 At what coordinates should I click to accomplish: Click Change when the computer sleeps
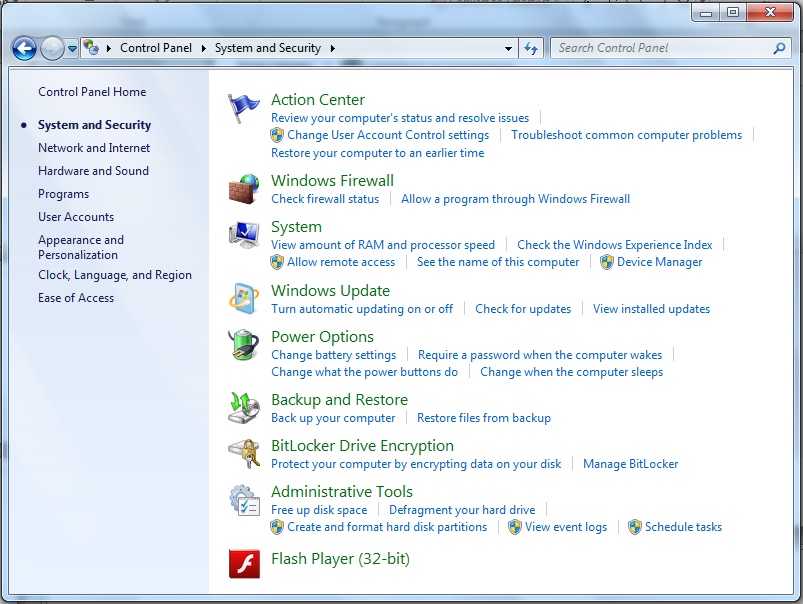click(x=572, y=372)
